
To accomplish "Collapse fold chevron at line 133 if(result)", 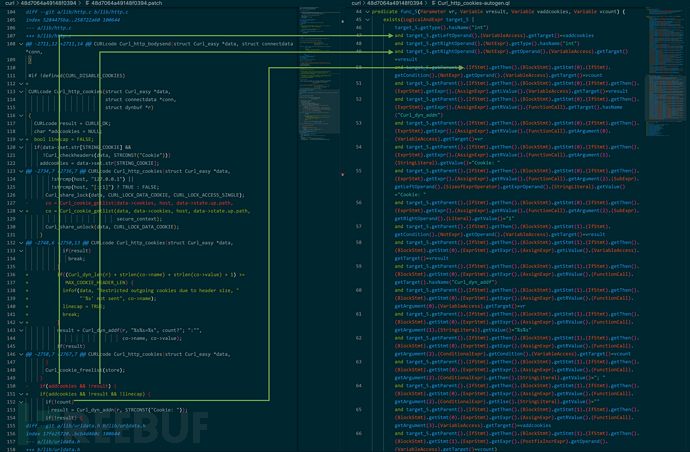I will click(x=21, y=250).
